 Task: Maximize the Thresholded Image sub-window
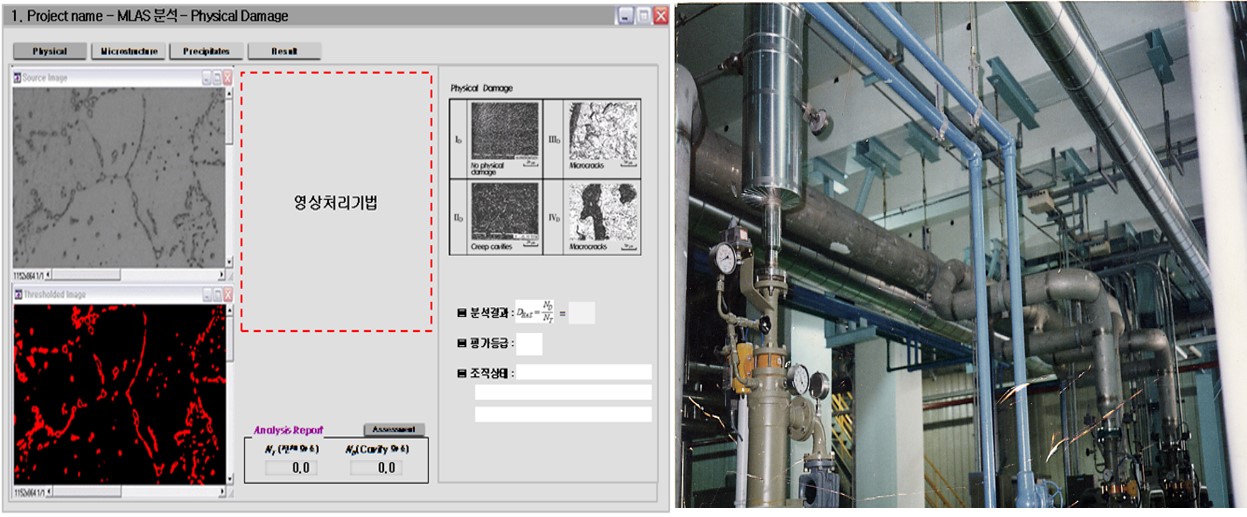click(217, 295)
